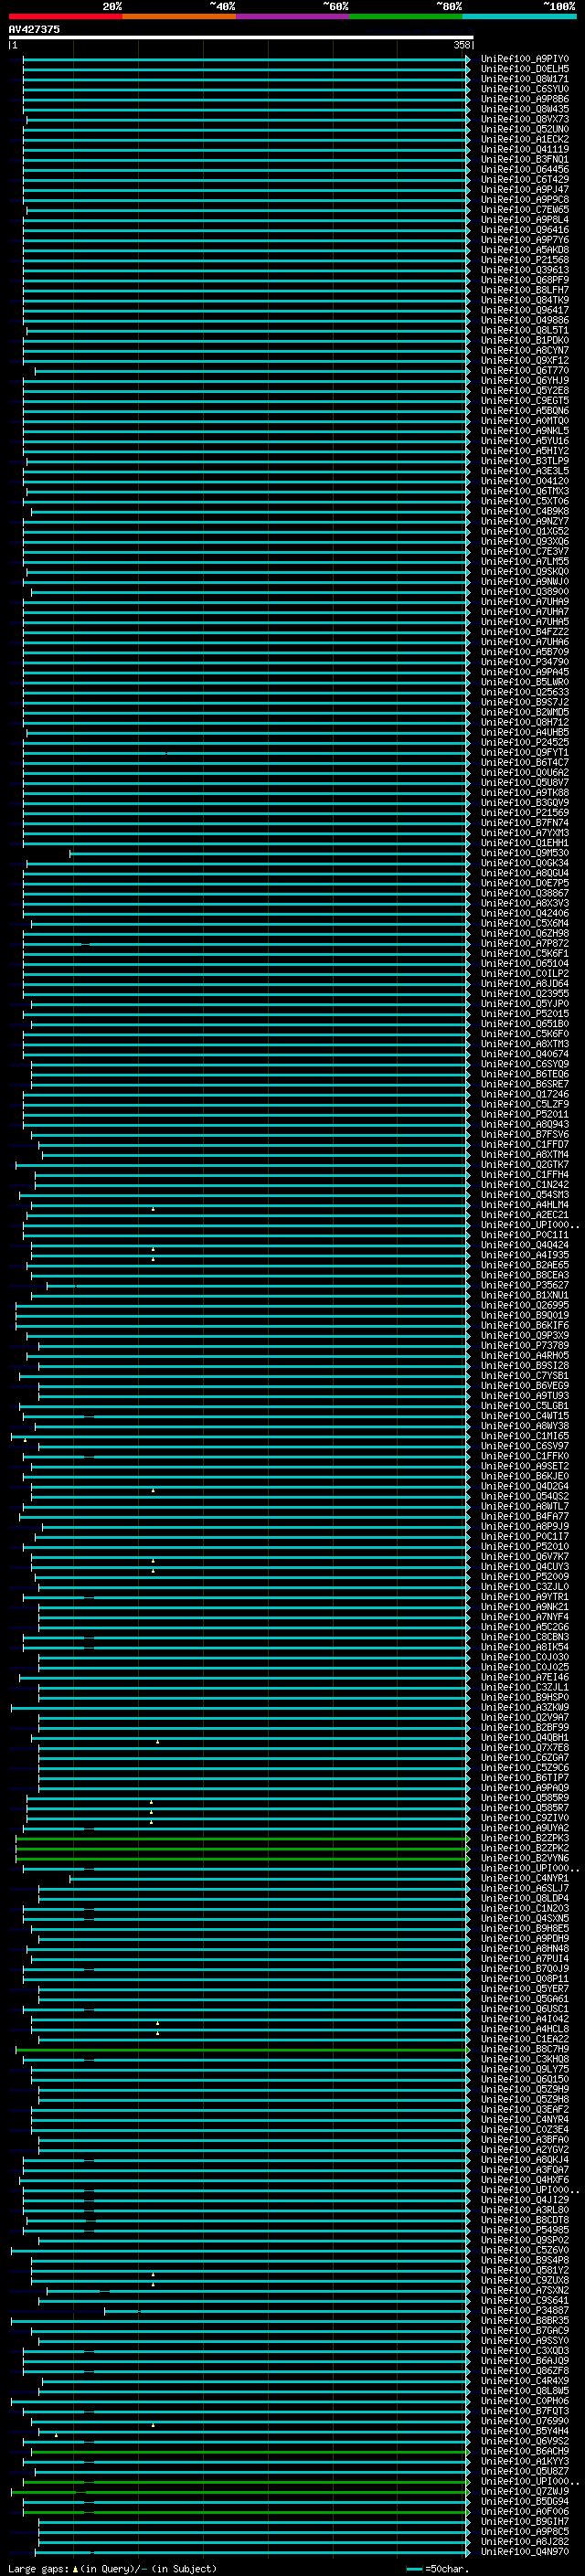Click the UniRef100_B8BR35 label
The image size is (585, 2576).
click(525, 2320)
